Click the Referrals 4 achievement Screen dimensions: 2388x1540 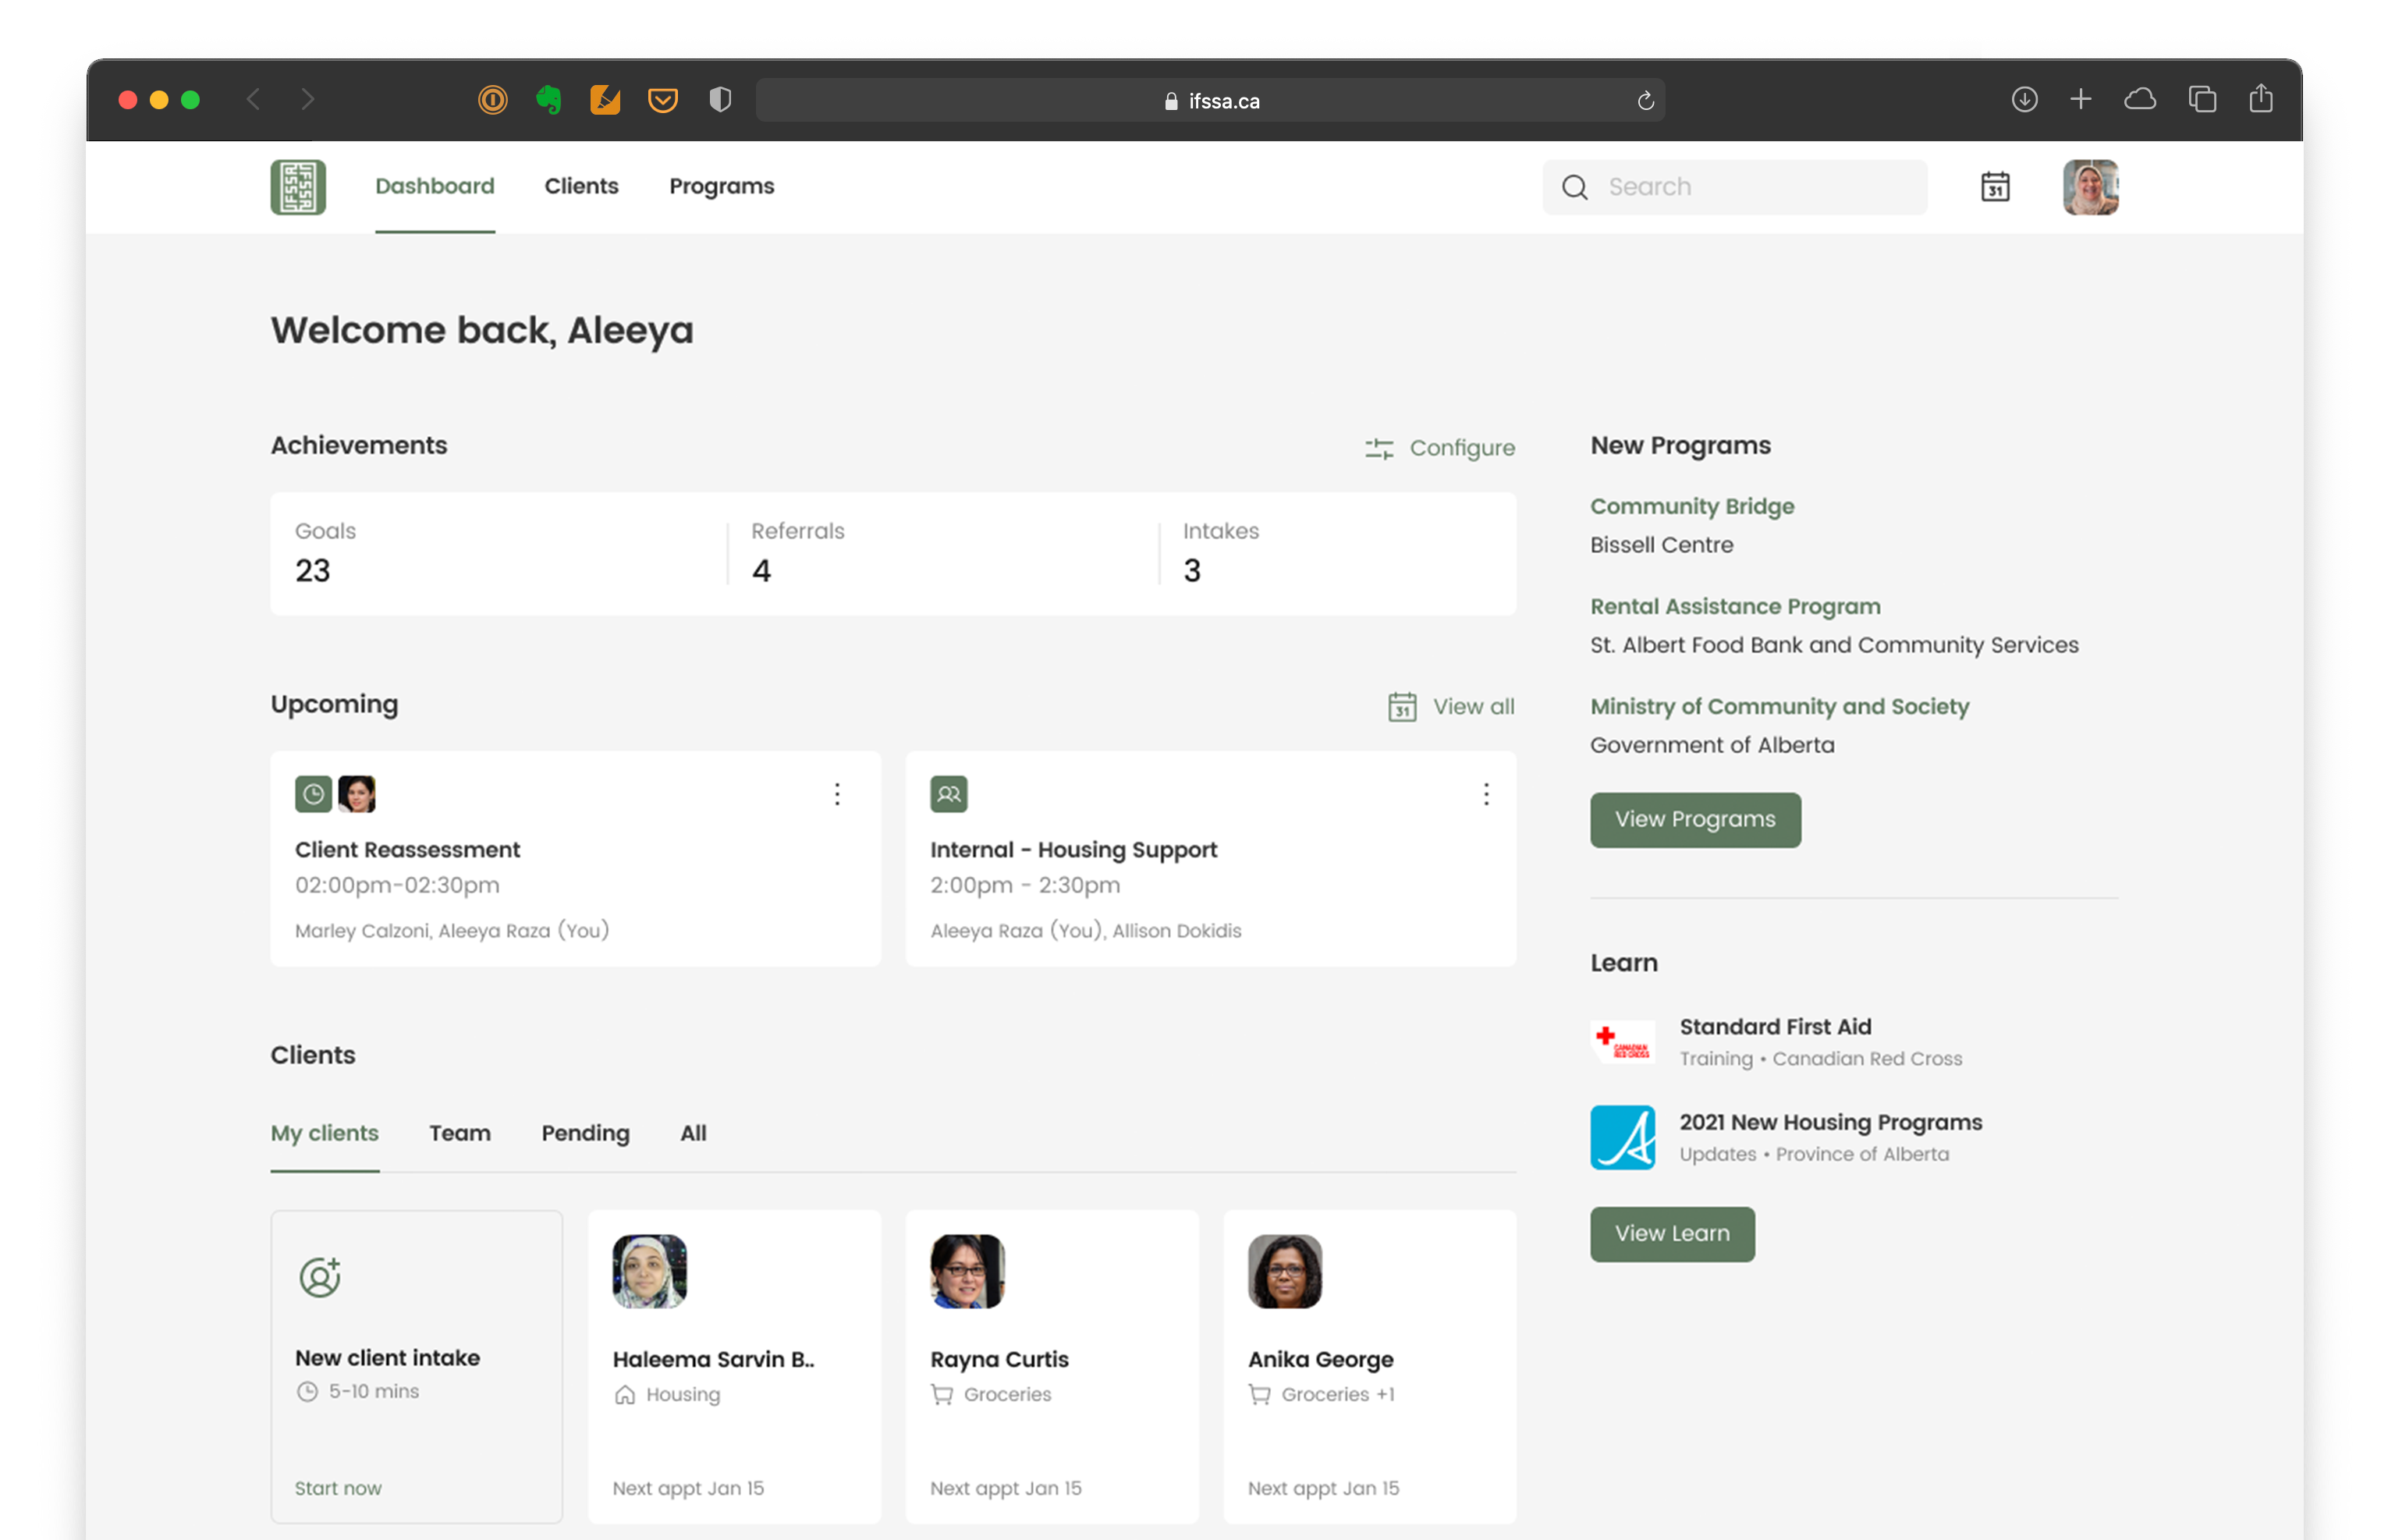[x=797, y=552]
